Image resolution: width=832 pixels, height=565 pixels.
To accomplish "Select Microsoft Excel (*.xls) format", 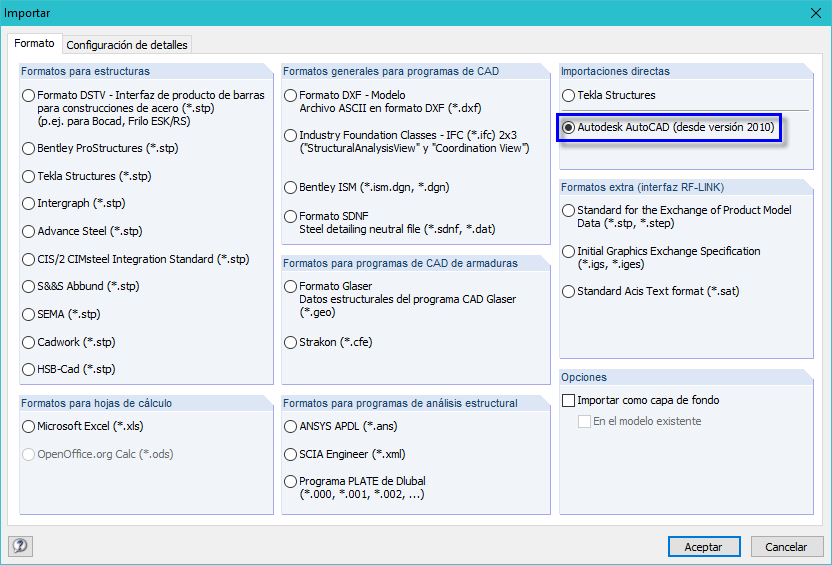I will (x=29, y=427).
